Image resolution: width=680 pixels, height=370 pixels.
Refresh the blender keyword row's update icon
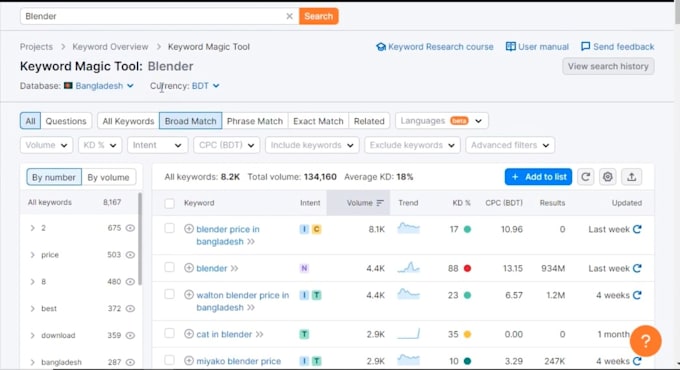pyautogui.click(x=637, y=268)
